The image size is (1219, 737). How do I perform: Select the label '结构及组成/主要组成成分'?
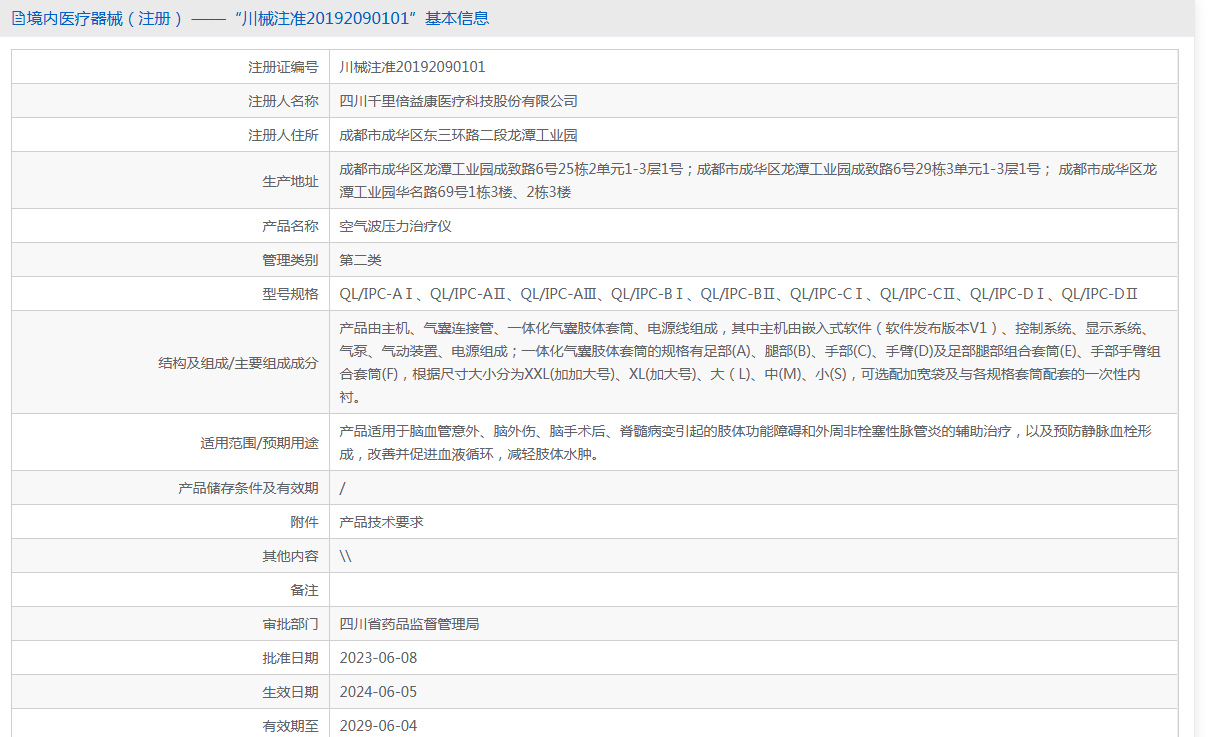(238, 363)
